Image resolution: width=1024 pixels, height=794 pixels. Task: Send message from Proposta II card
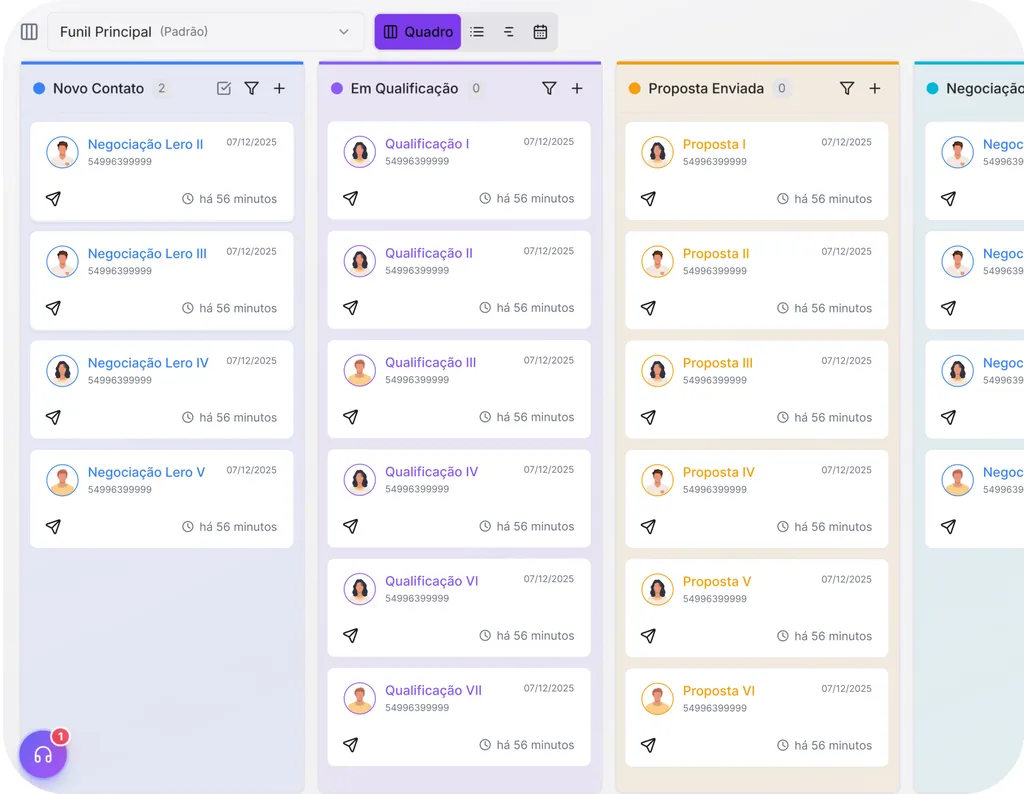coord(648,308)
